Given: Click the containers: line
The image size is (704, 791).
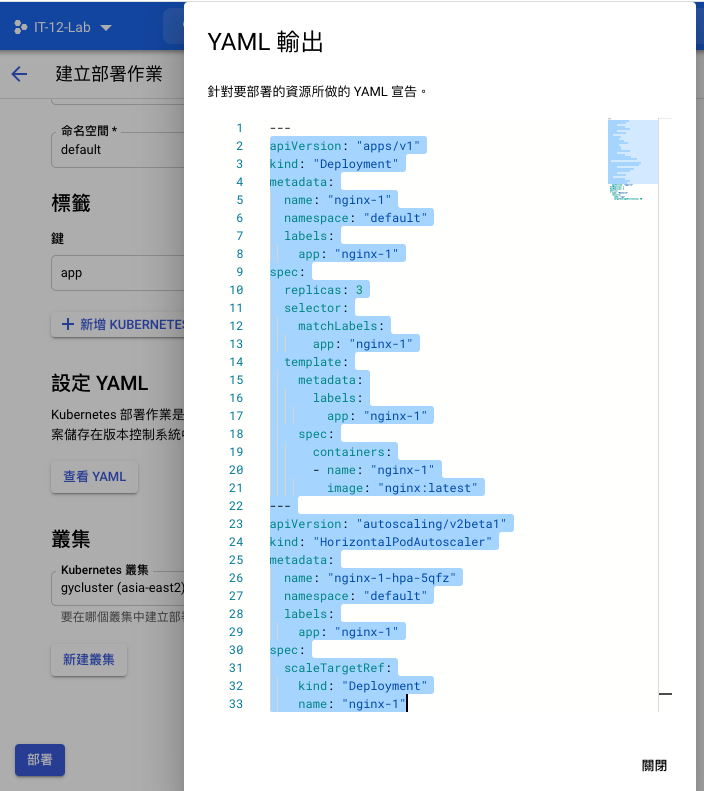Looking at the screenshot, I should coord(352,452).
